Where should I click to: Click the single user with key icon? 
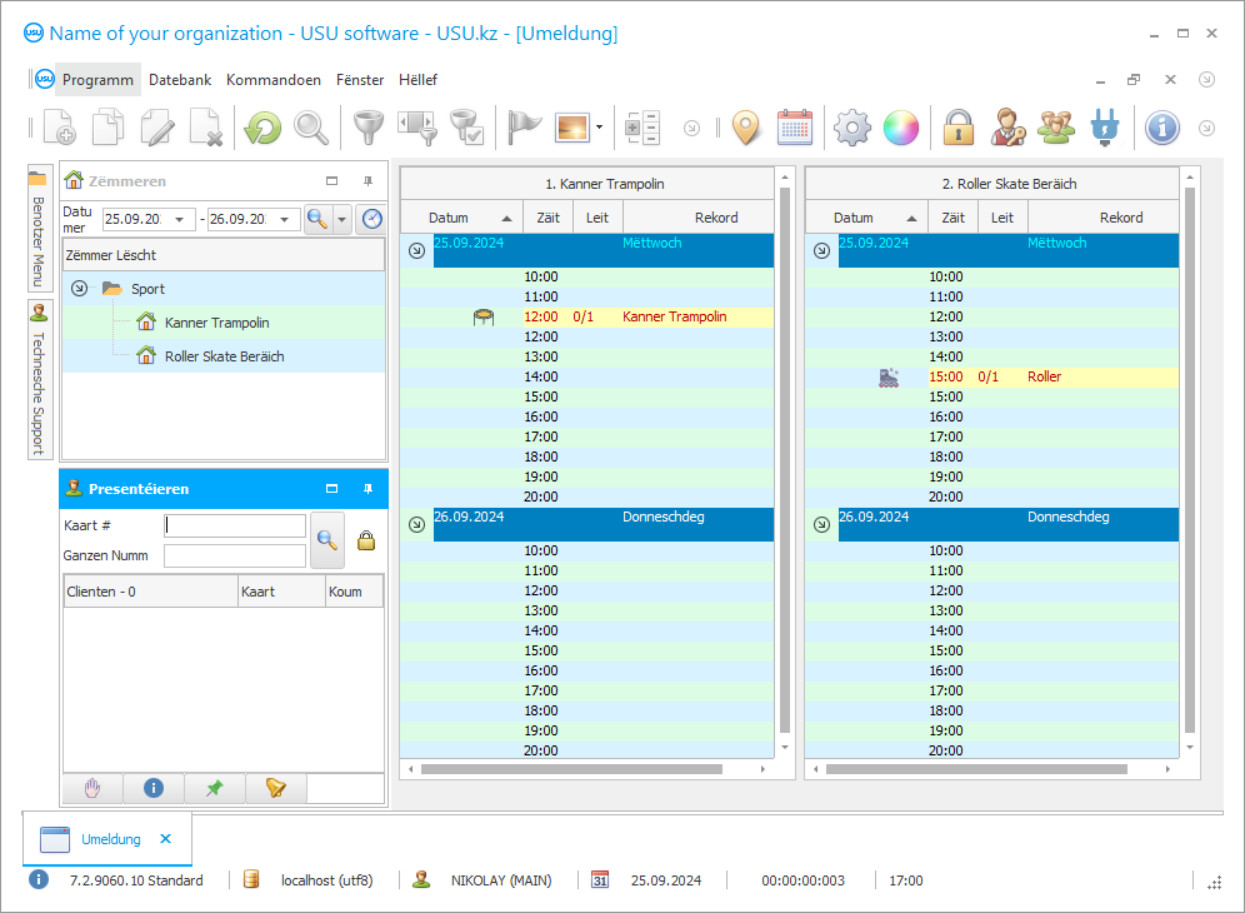[x=1007, y=128]
